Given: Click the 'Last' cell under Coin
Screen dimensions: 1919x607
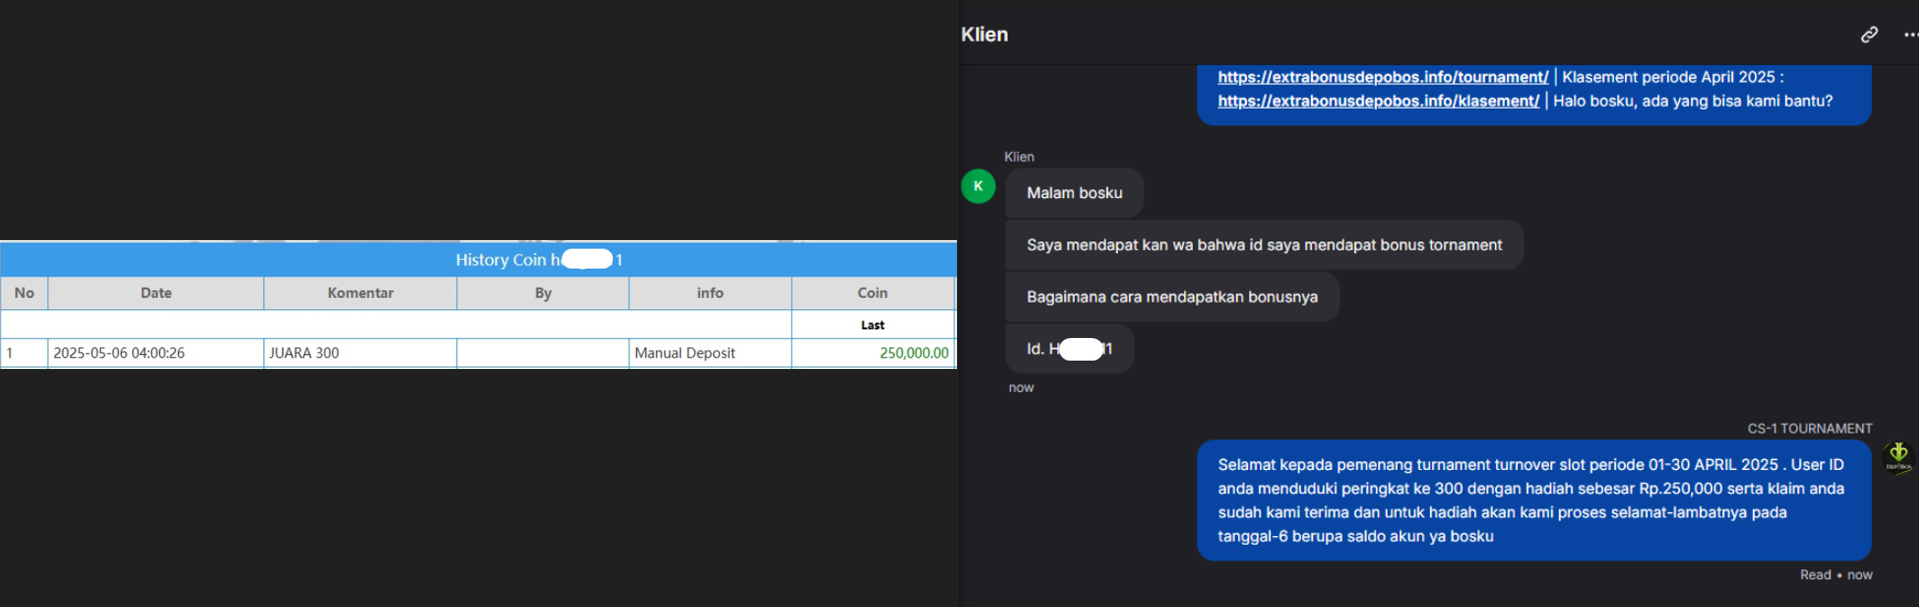Looking at the screenshot, I should click(x=873, y=325).
